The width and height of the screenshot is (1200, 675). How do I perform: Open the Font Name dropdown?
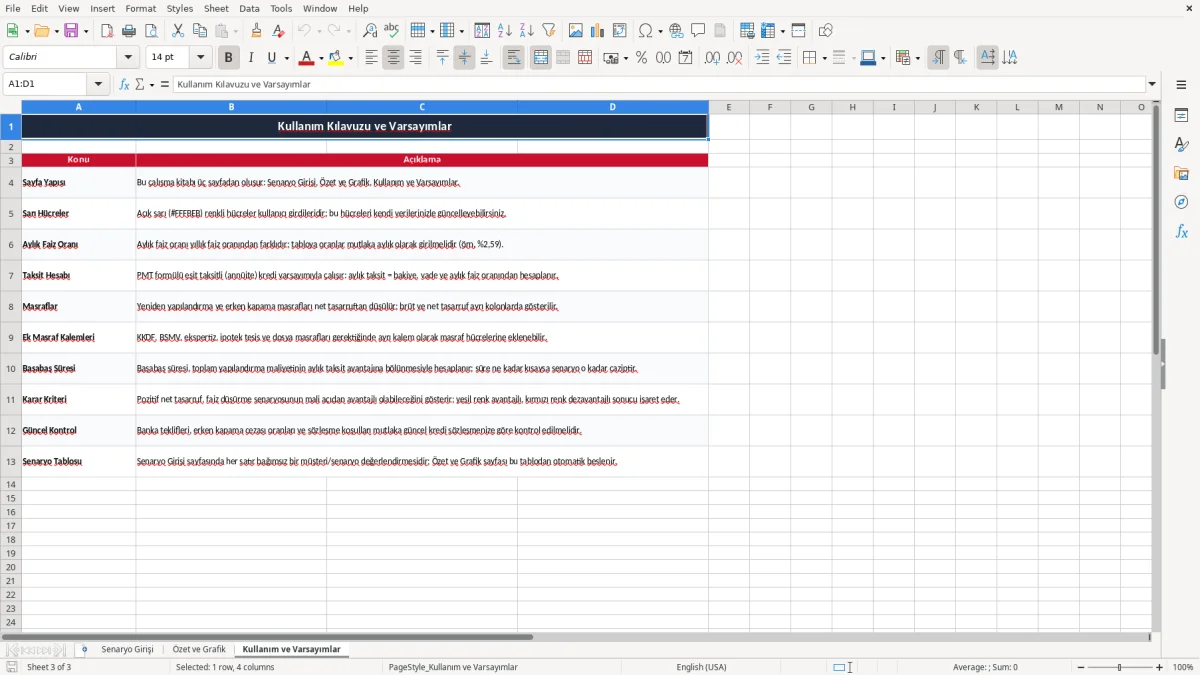click(x=128, y=58)
